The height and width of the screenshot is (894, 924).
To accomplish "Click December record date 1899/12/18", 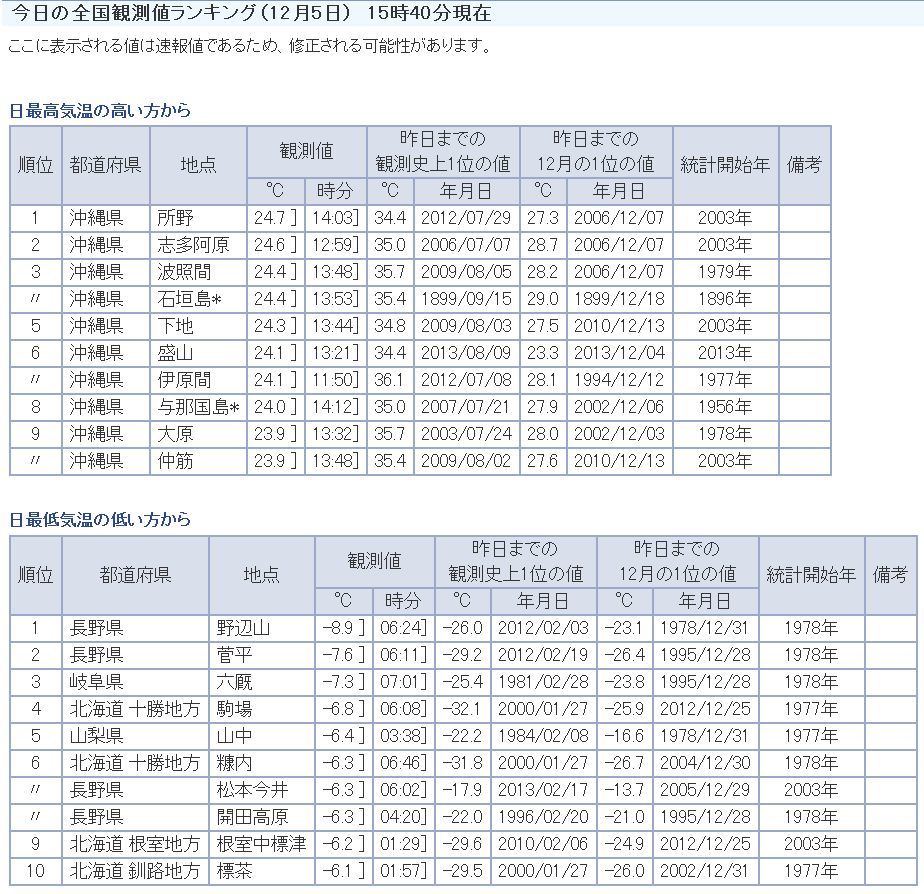I will pos(619,299).
